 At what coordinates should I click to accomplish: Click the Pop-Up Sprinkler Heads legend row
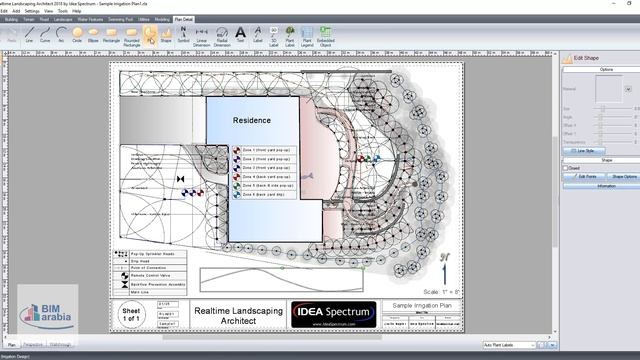point(150,254)
